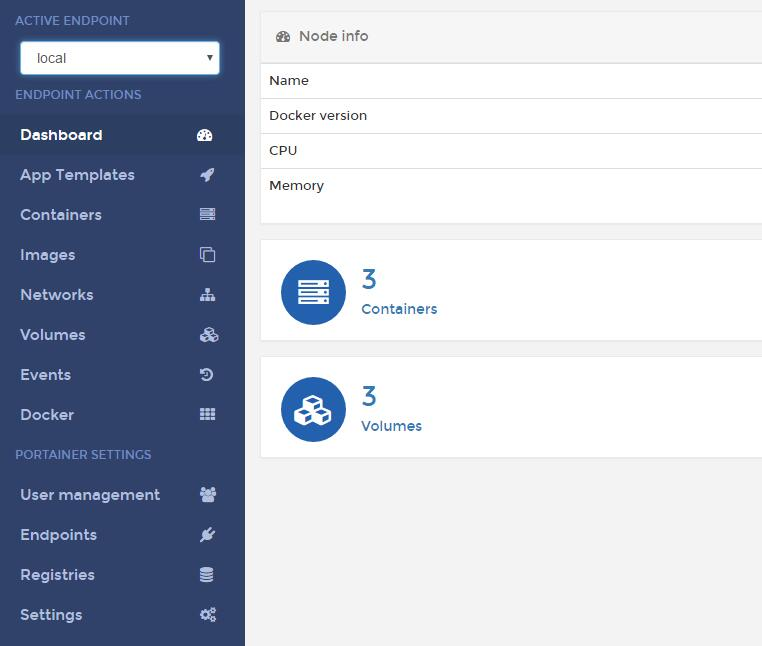Open the active endpoint dropdown showing local
Image resolution: width=762 pixels, height=646 pixels.
[120, 58]
